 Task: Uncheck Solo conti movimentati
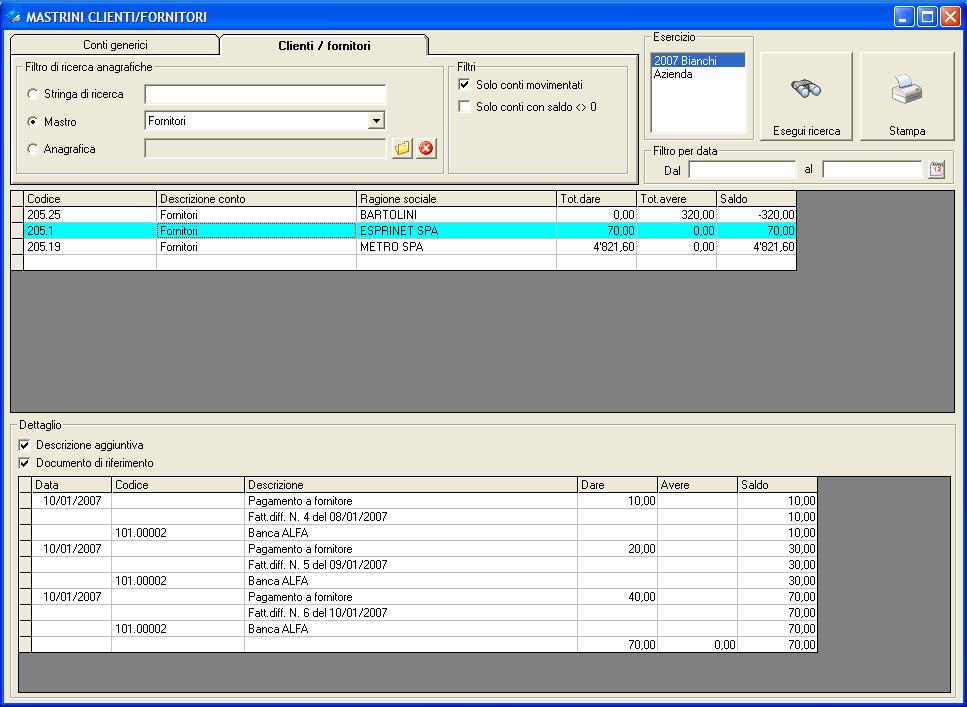click(464, 85)
